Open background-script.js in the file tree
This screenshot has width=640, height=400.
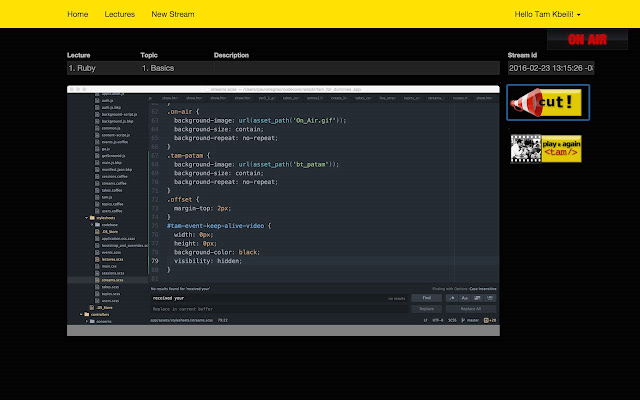tap(119, 114)
